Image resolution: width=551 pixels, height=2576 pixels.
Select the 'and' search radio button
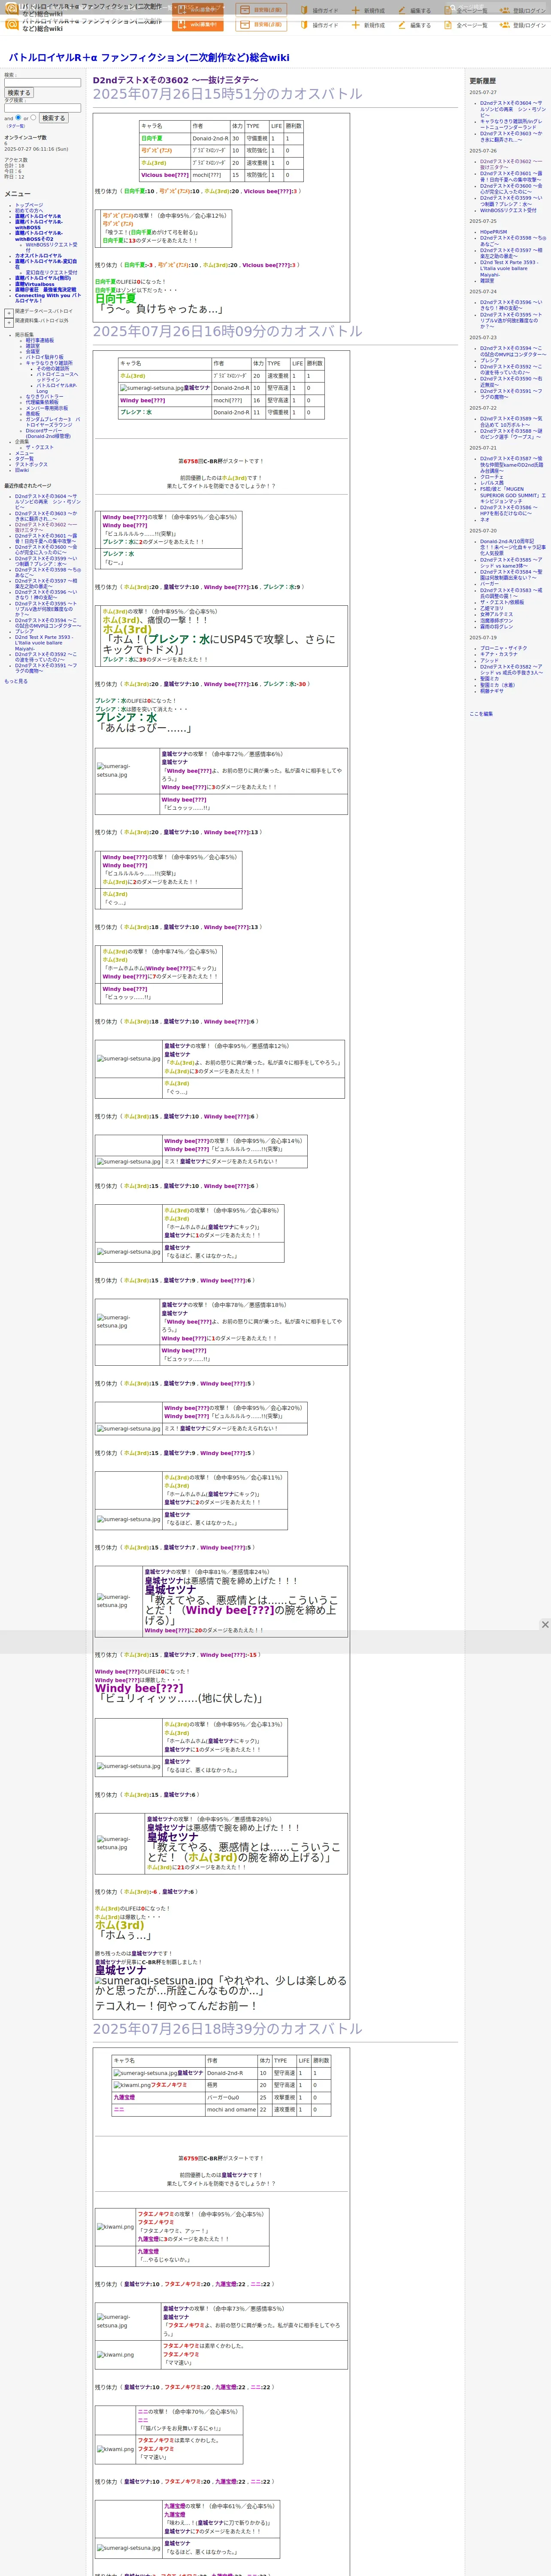(x=18, y=117)
